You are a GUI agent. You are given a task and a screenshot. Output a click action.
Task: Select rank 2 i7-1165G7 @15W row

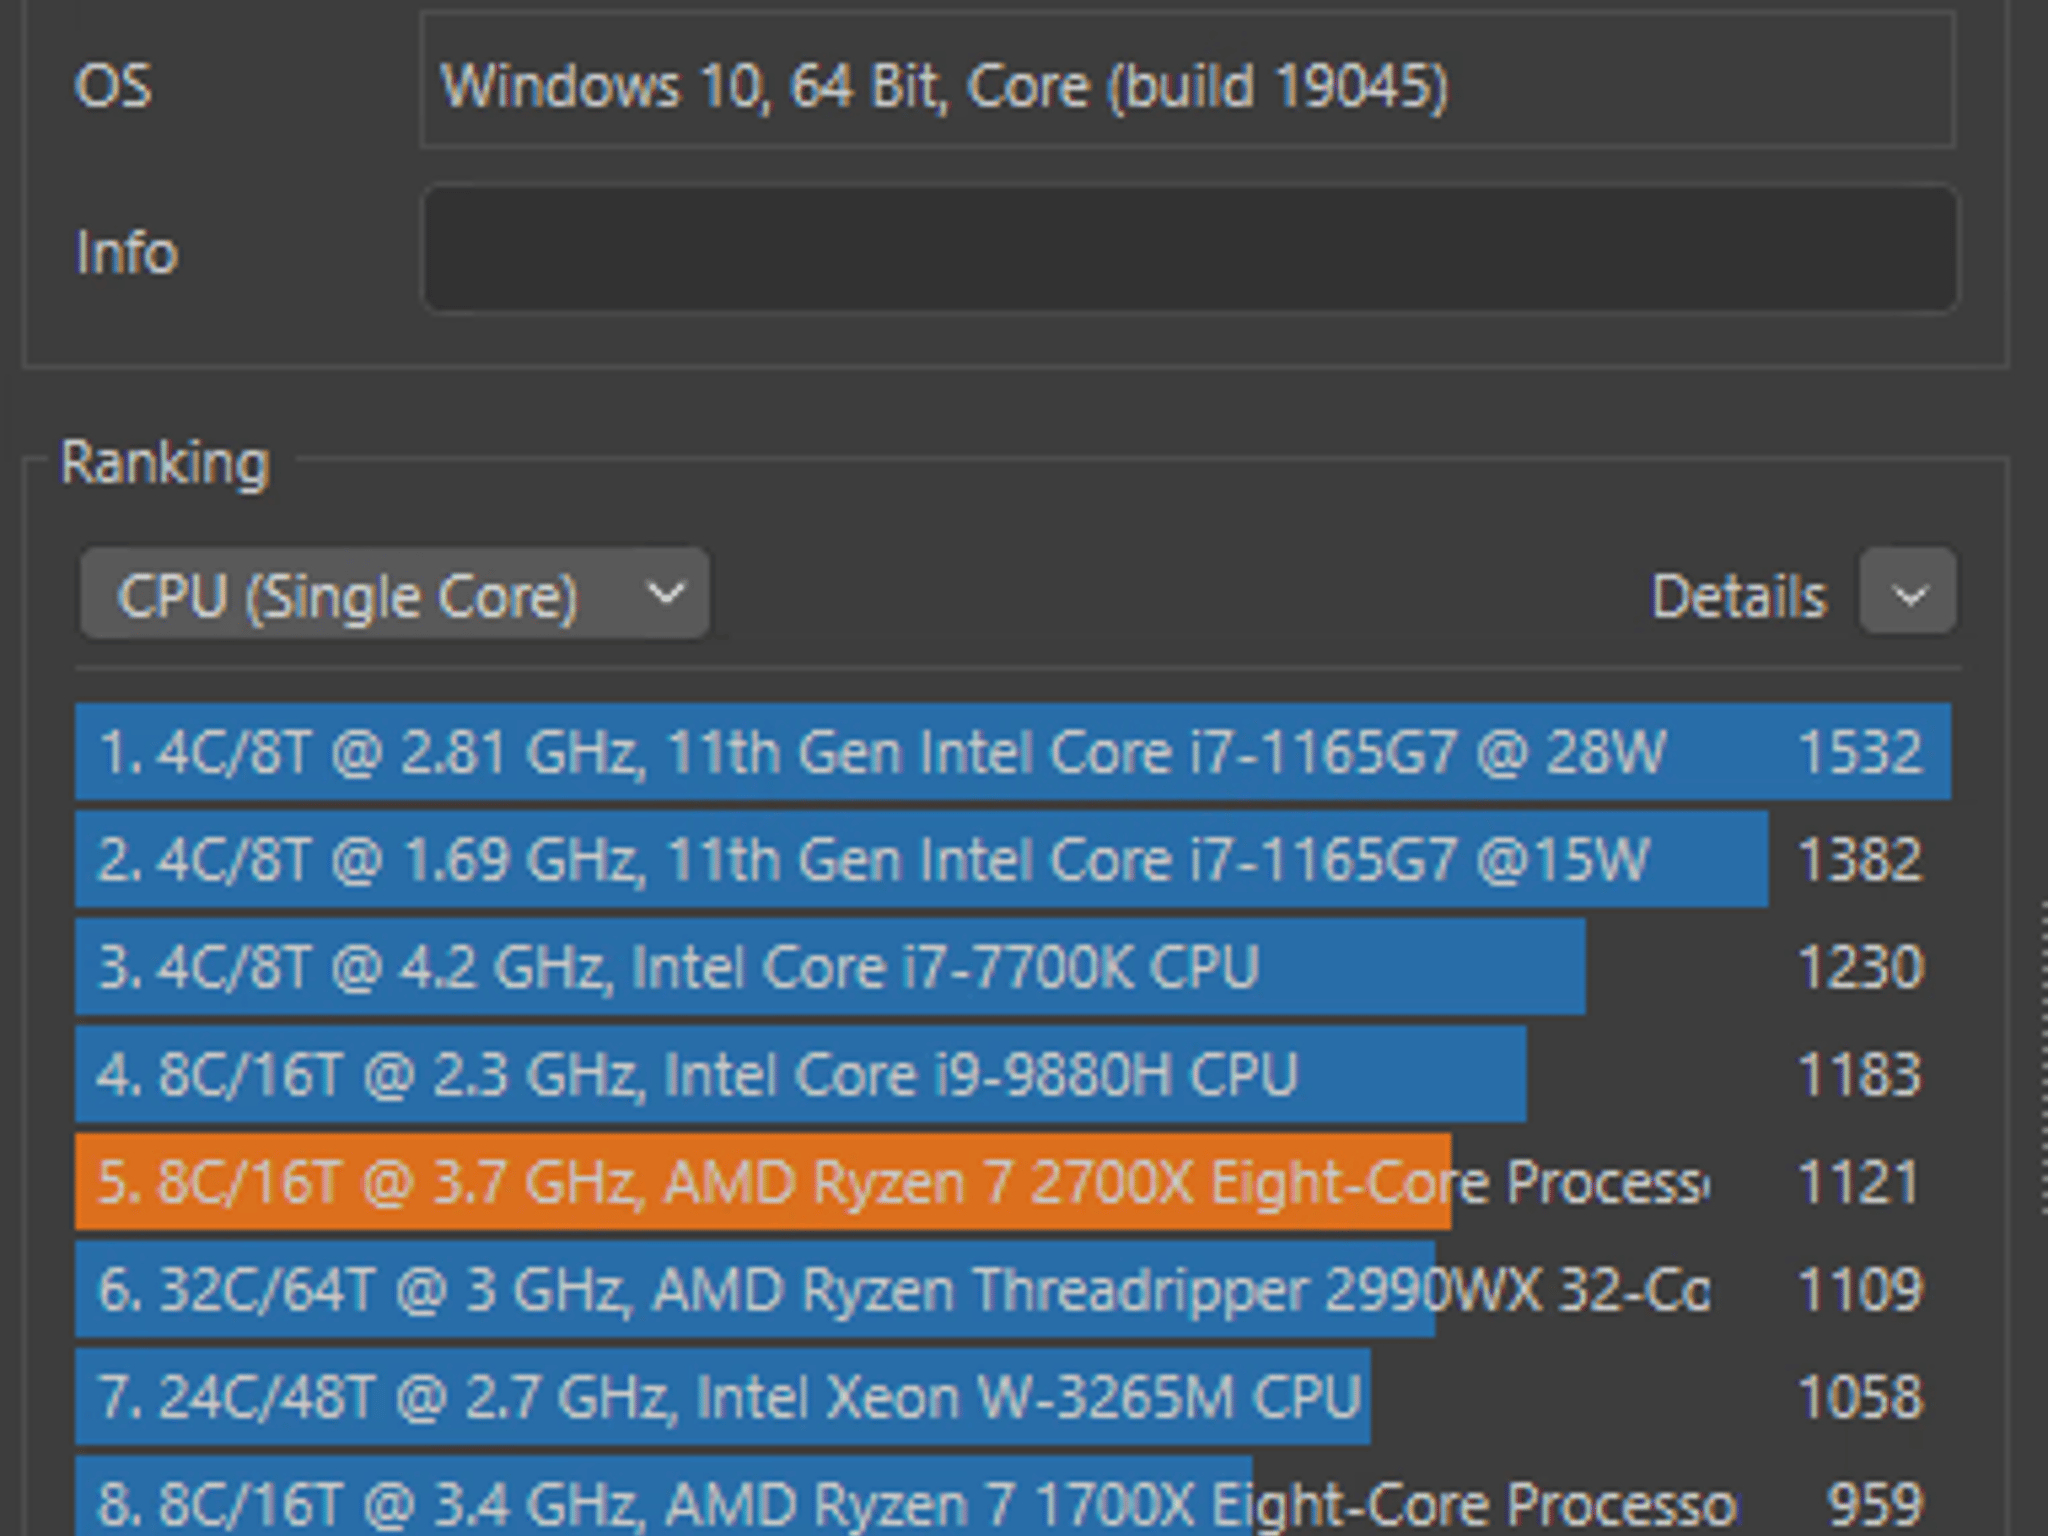click(x=1013, y=860)
